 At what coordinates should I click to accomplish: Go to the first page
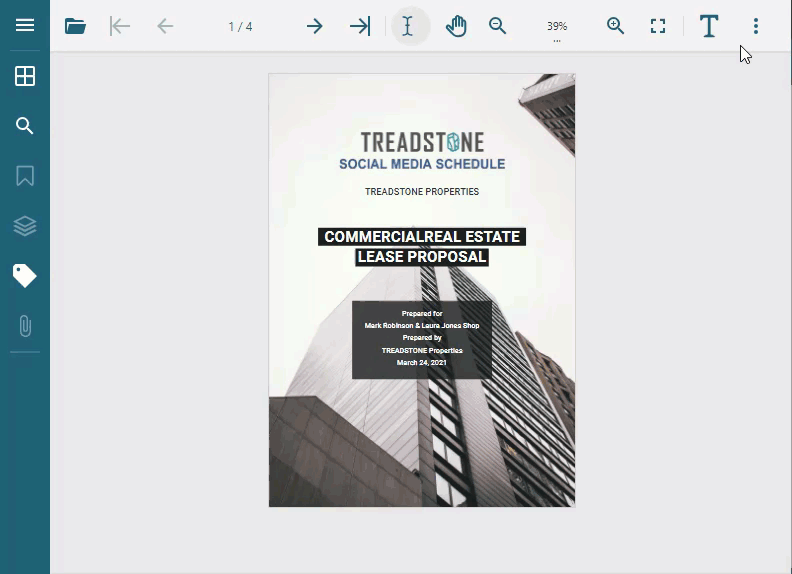(x=120, y=26)
